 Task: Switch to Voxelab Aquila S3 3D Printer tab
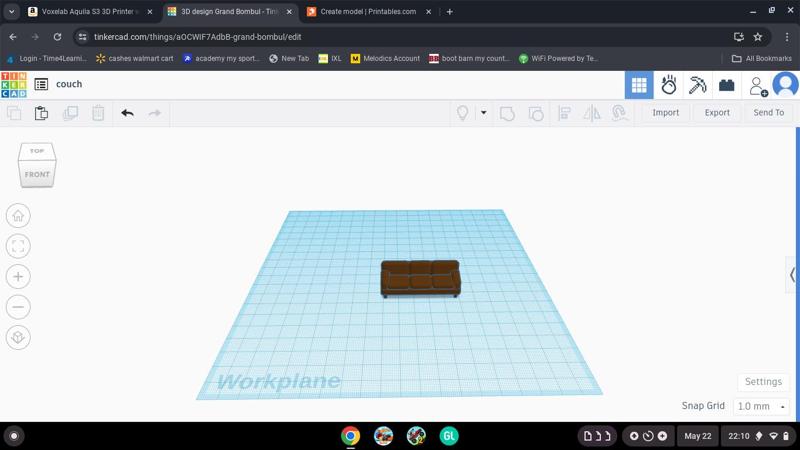pyautogui.click(x=89, y=11)
